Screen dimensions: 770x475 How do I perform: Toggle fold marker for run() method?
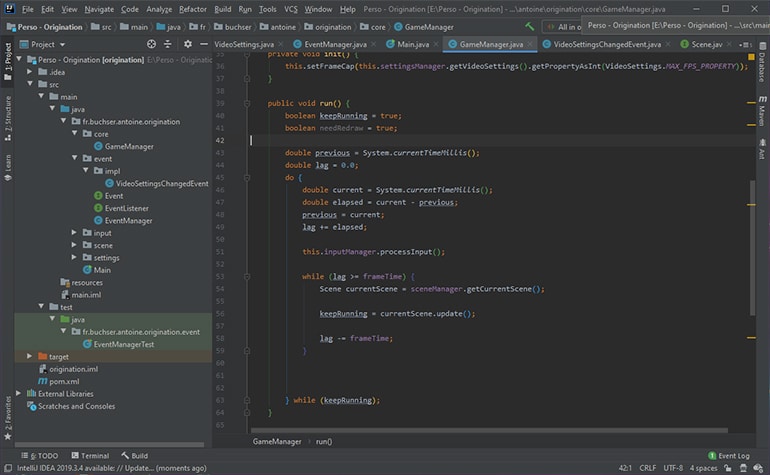click(x=247, y=103)
